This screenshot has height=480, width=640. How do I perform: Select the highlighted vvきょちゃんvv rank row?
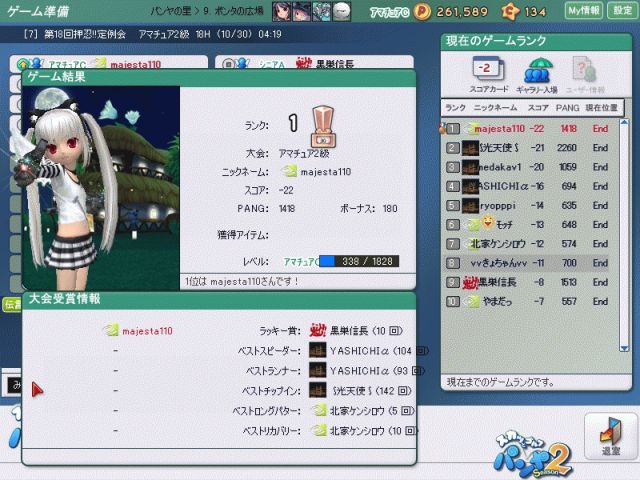534,262
